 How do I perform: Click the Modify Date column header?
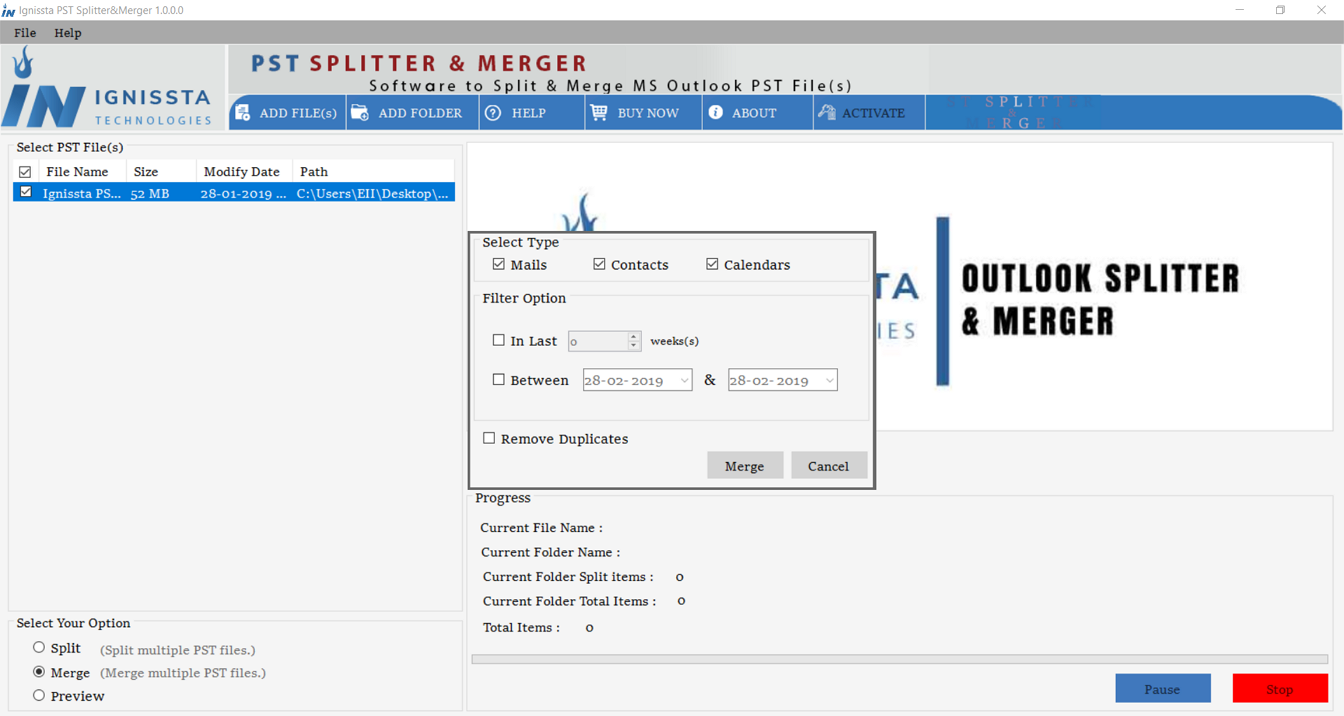click(x=244, y=172)
